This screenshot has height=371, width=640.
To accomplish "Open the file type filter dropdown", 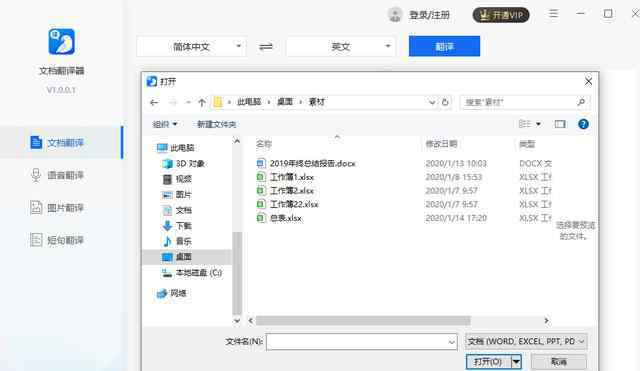I will click(526, 341).
